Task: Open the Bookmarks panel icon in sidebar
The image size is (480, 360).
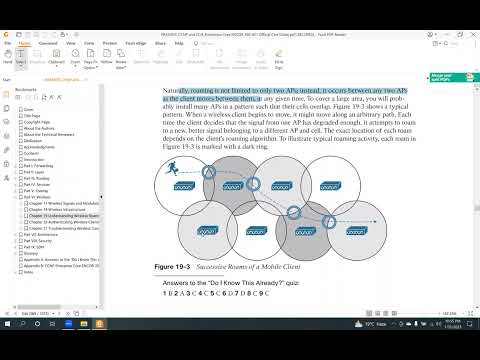Action: [6, 94]
